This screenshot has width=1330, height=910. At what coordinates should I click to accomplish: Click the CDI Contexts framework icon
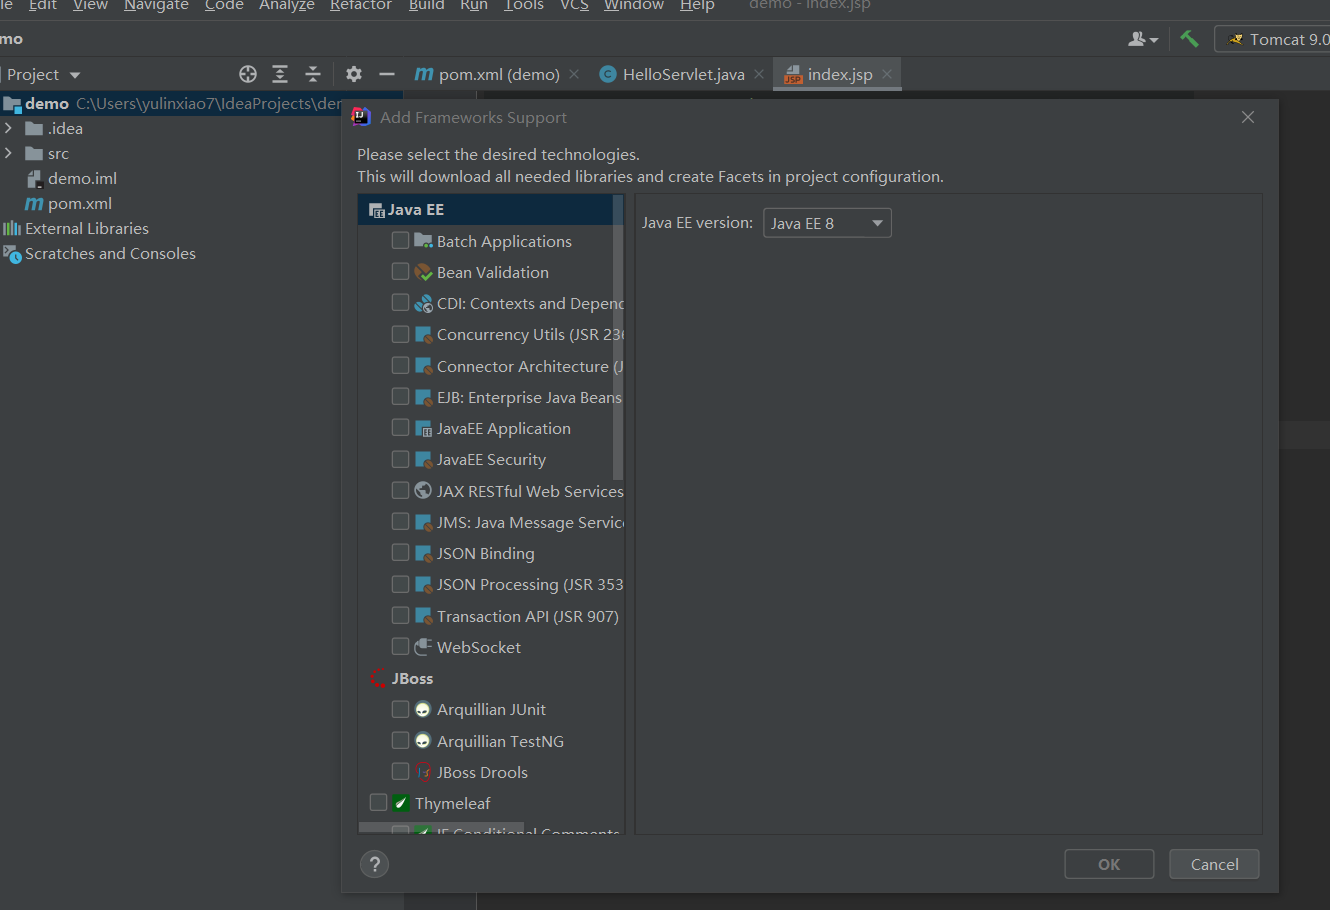pyautogui.click(x=423, y=303)
